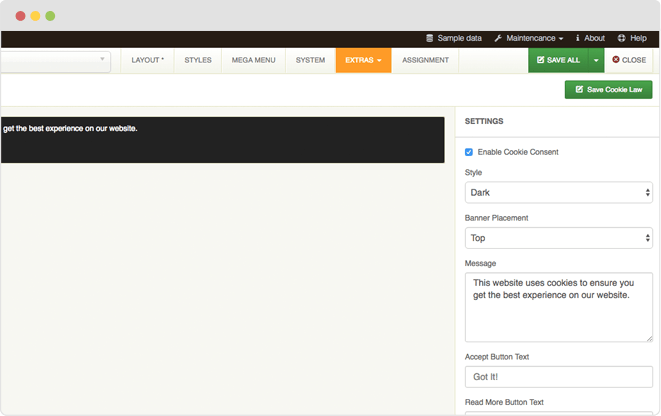Disable the Enable Cookie Consent checkbox
661x416 pixels.
(x=469, y=152)
